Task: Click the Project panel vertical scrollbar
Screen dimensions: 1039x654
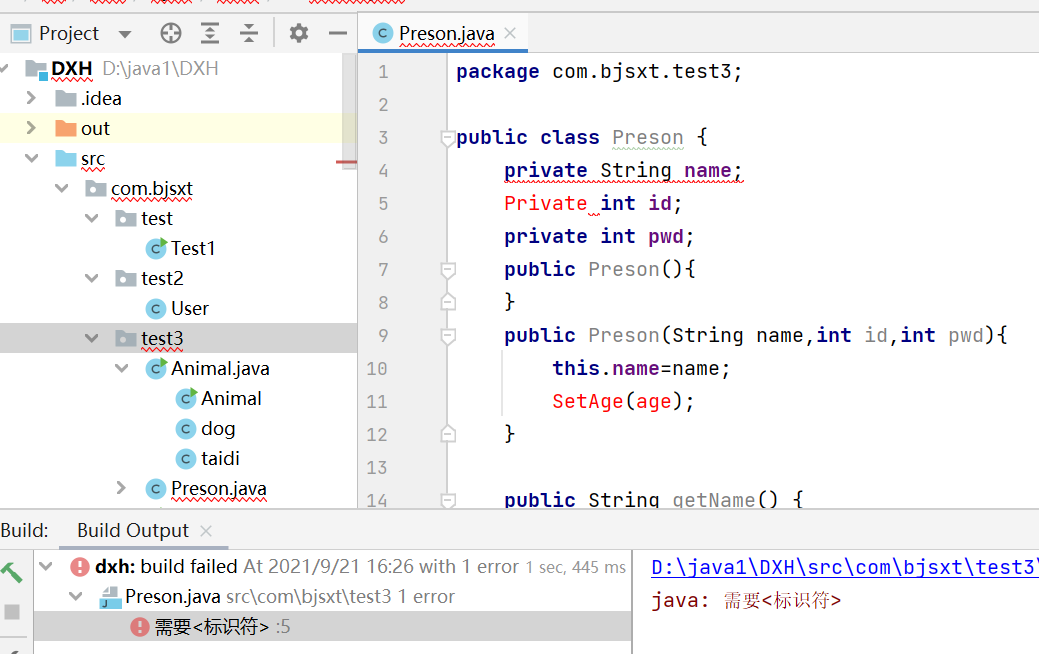Action: [x=349, y=111]
